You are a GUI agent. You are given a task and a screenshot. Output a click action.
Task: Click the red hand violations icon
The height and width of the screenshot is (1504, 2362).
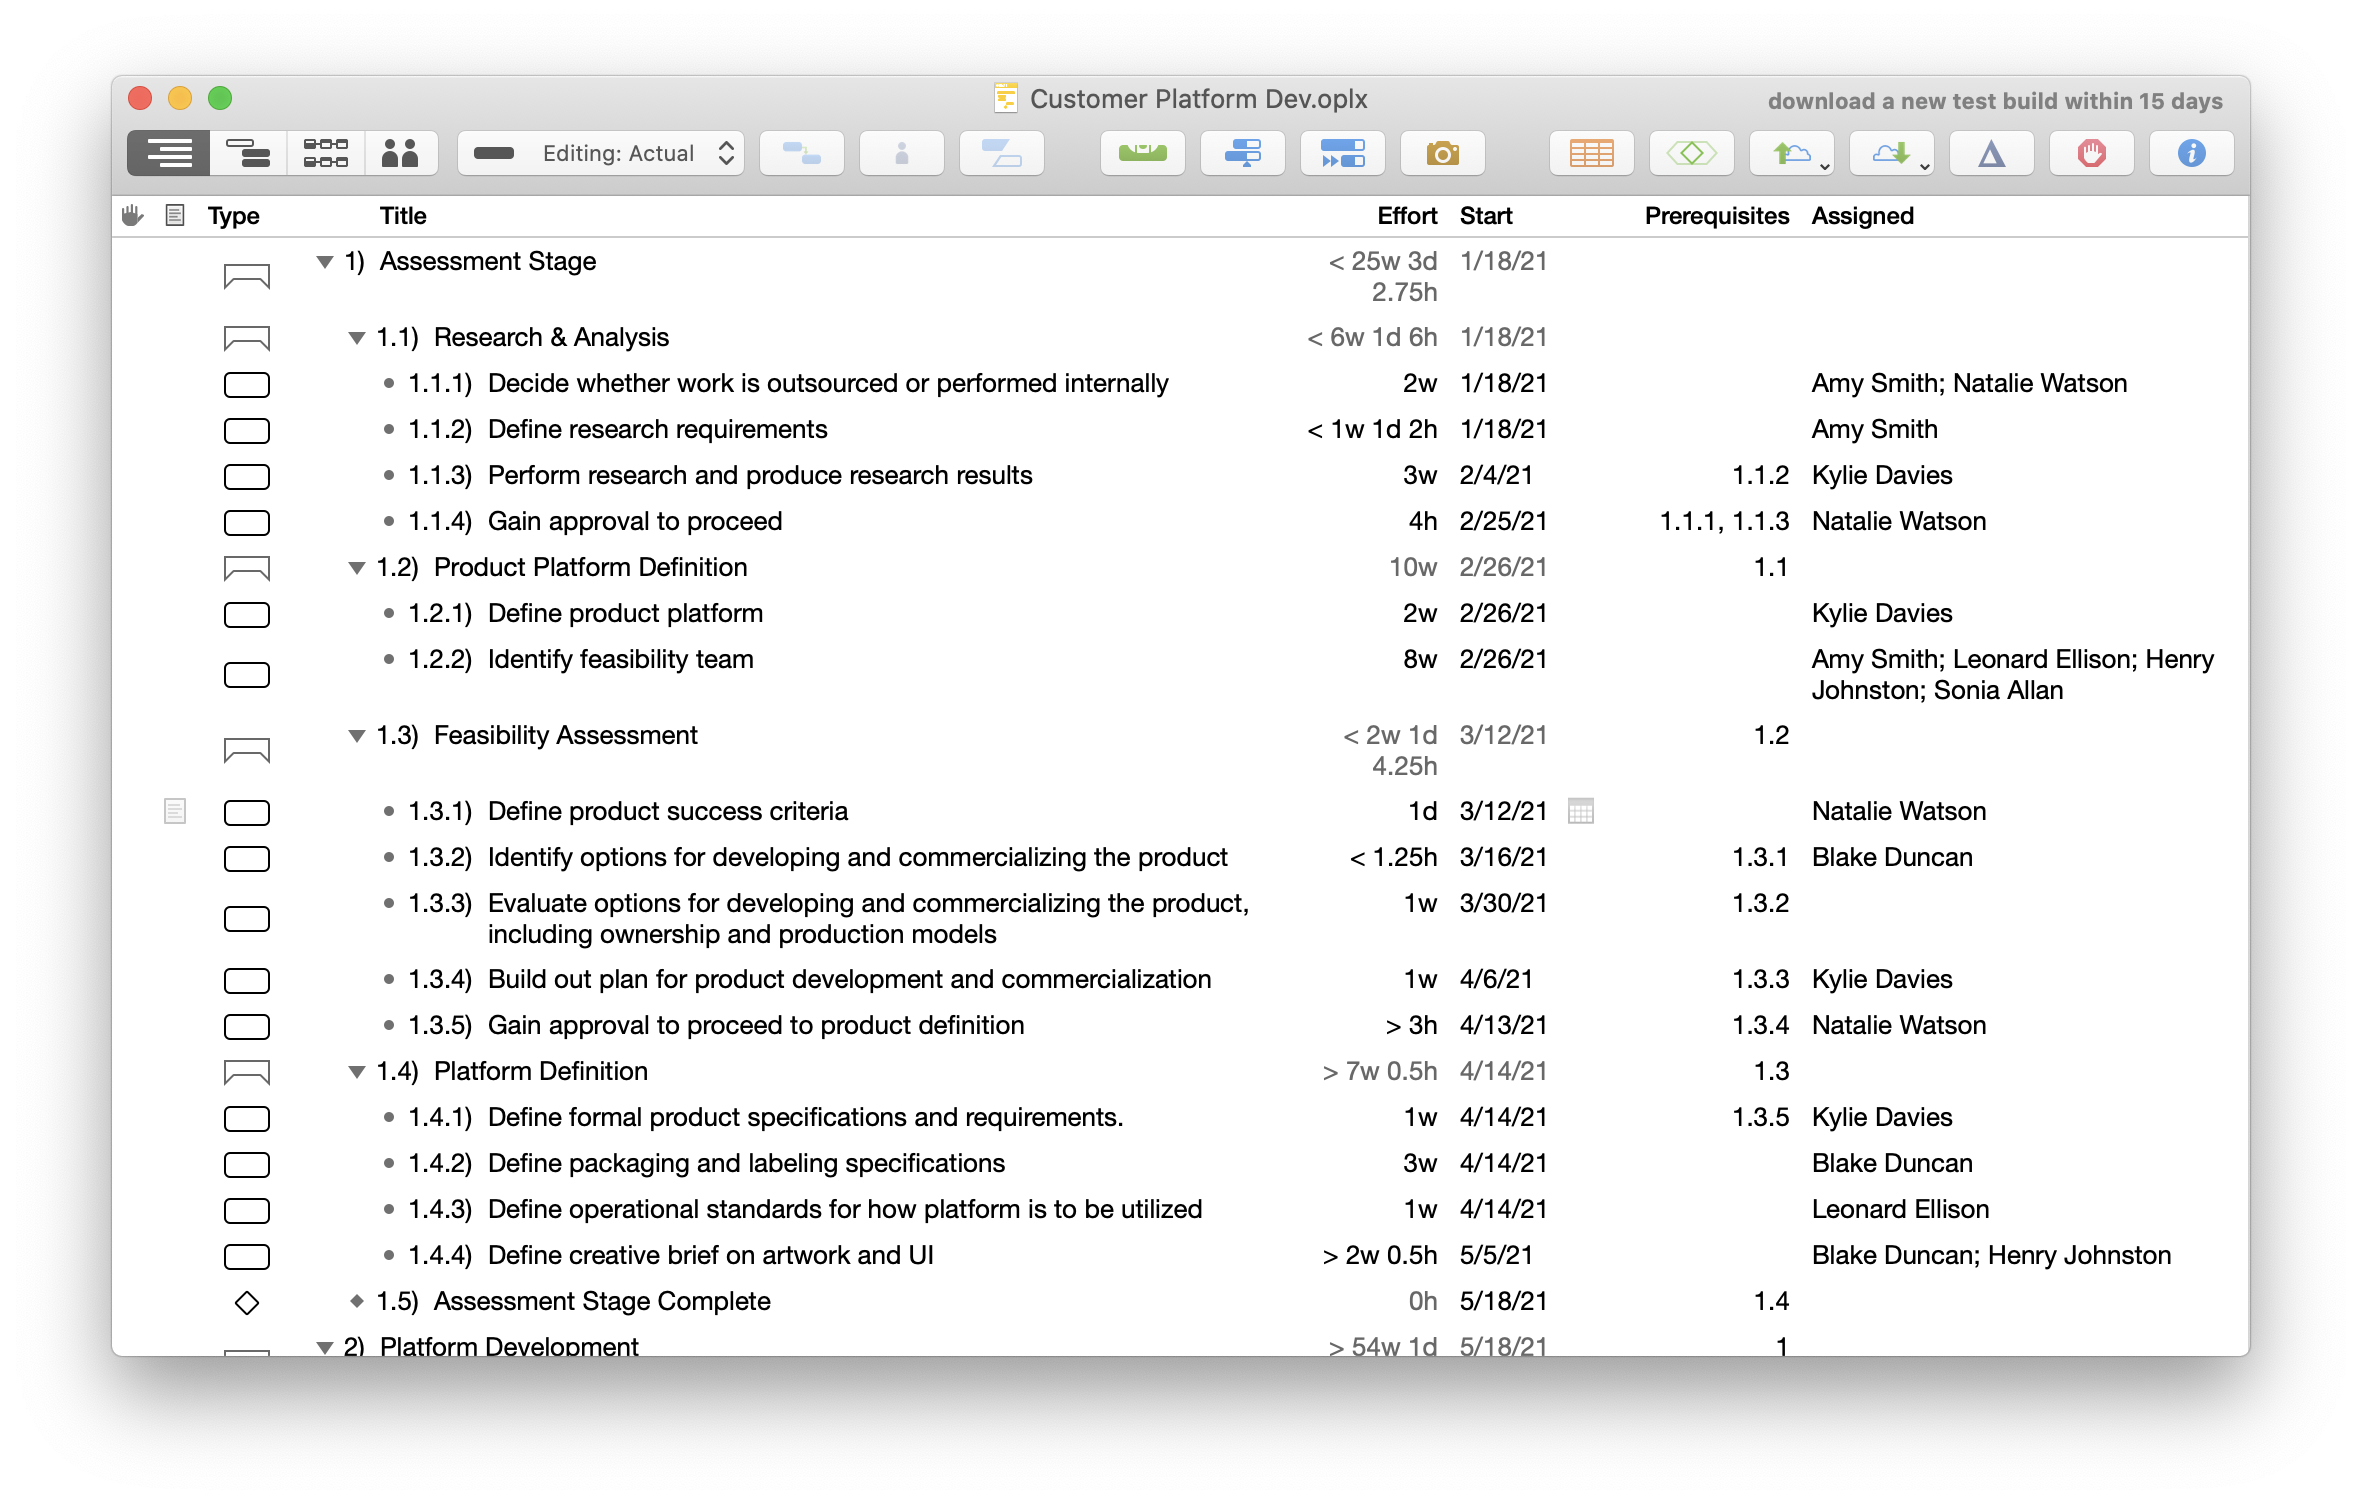2092,153
